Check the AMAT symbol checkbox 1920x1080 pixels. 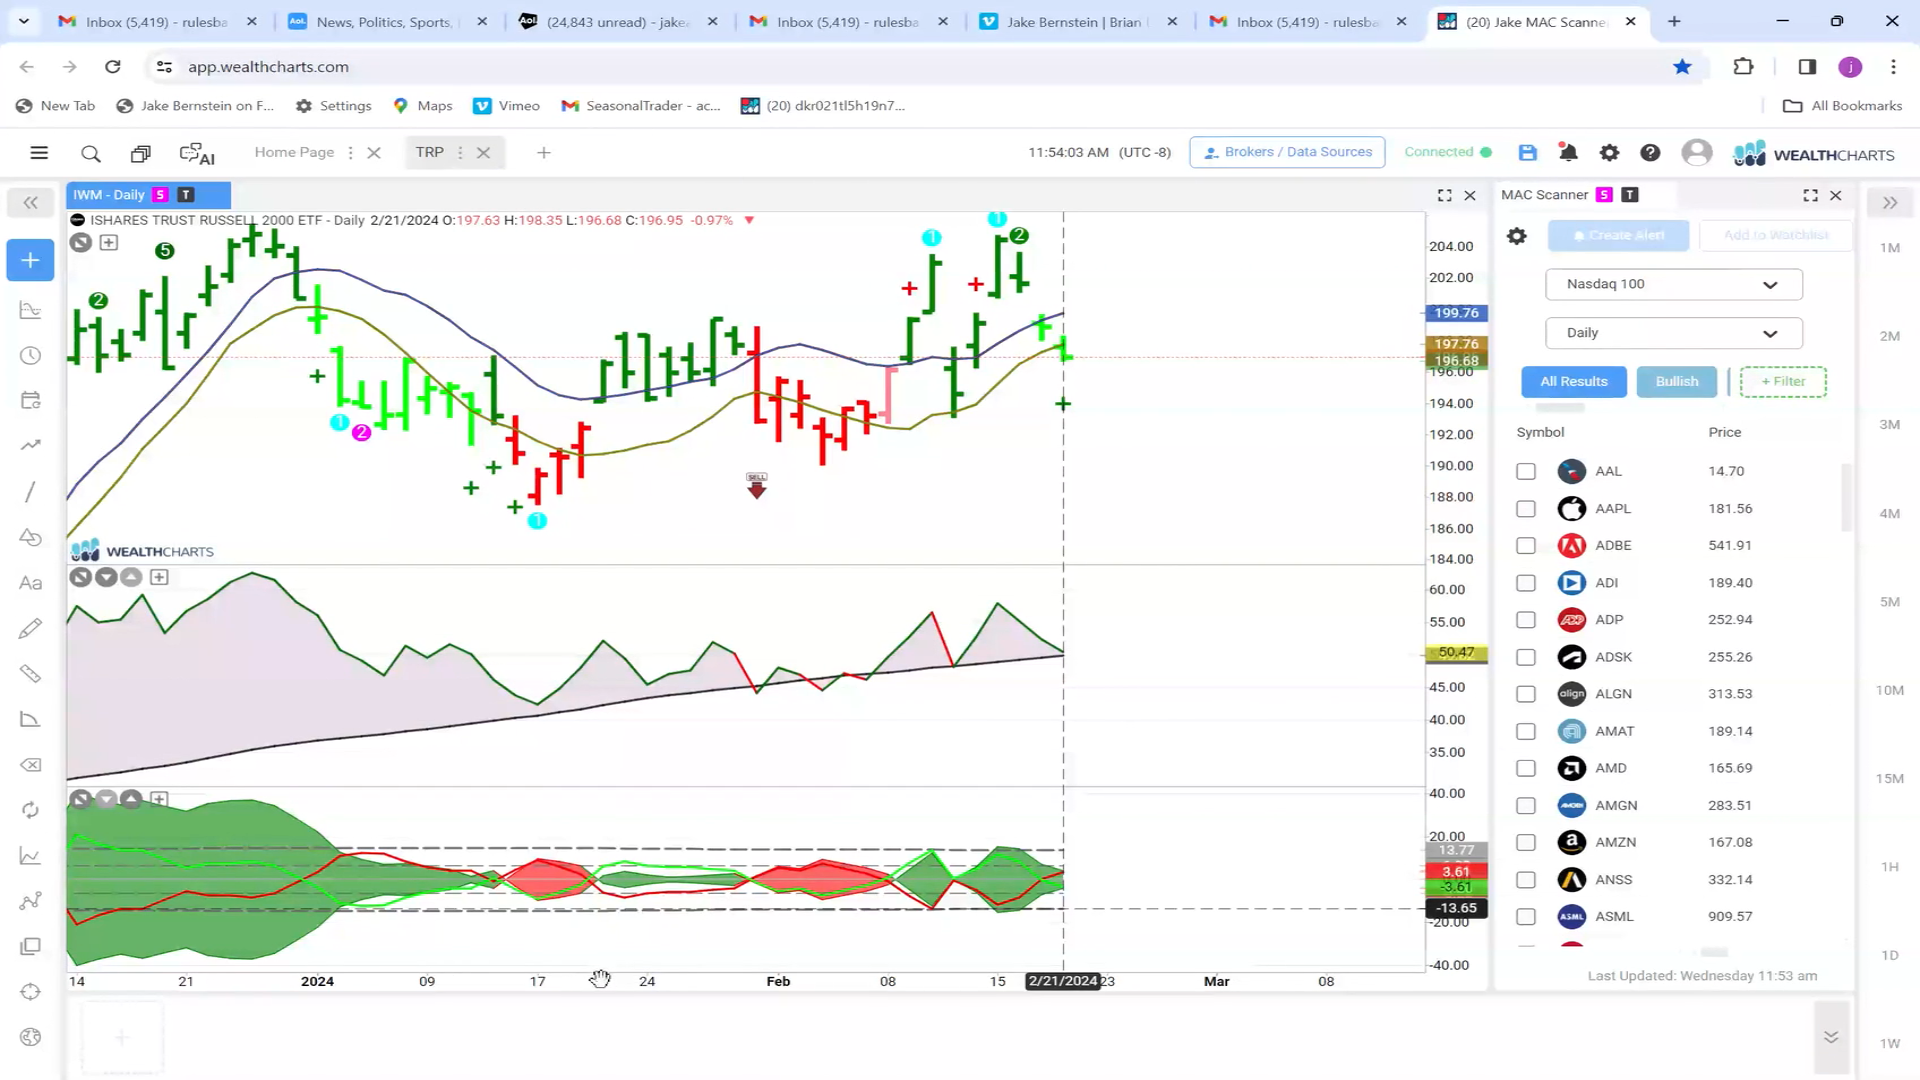click(x=1526, y=731)
